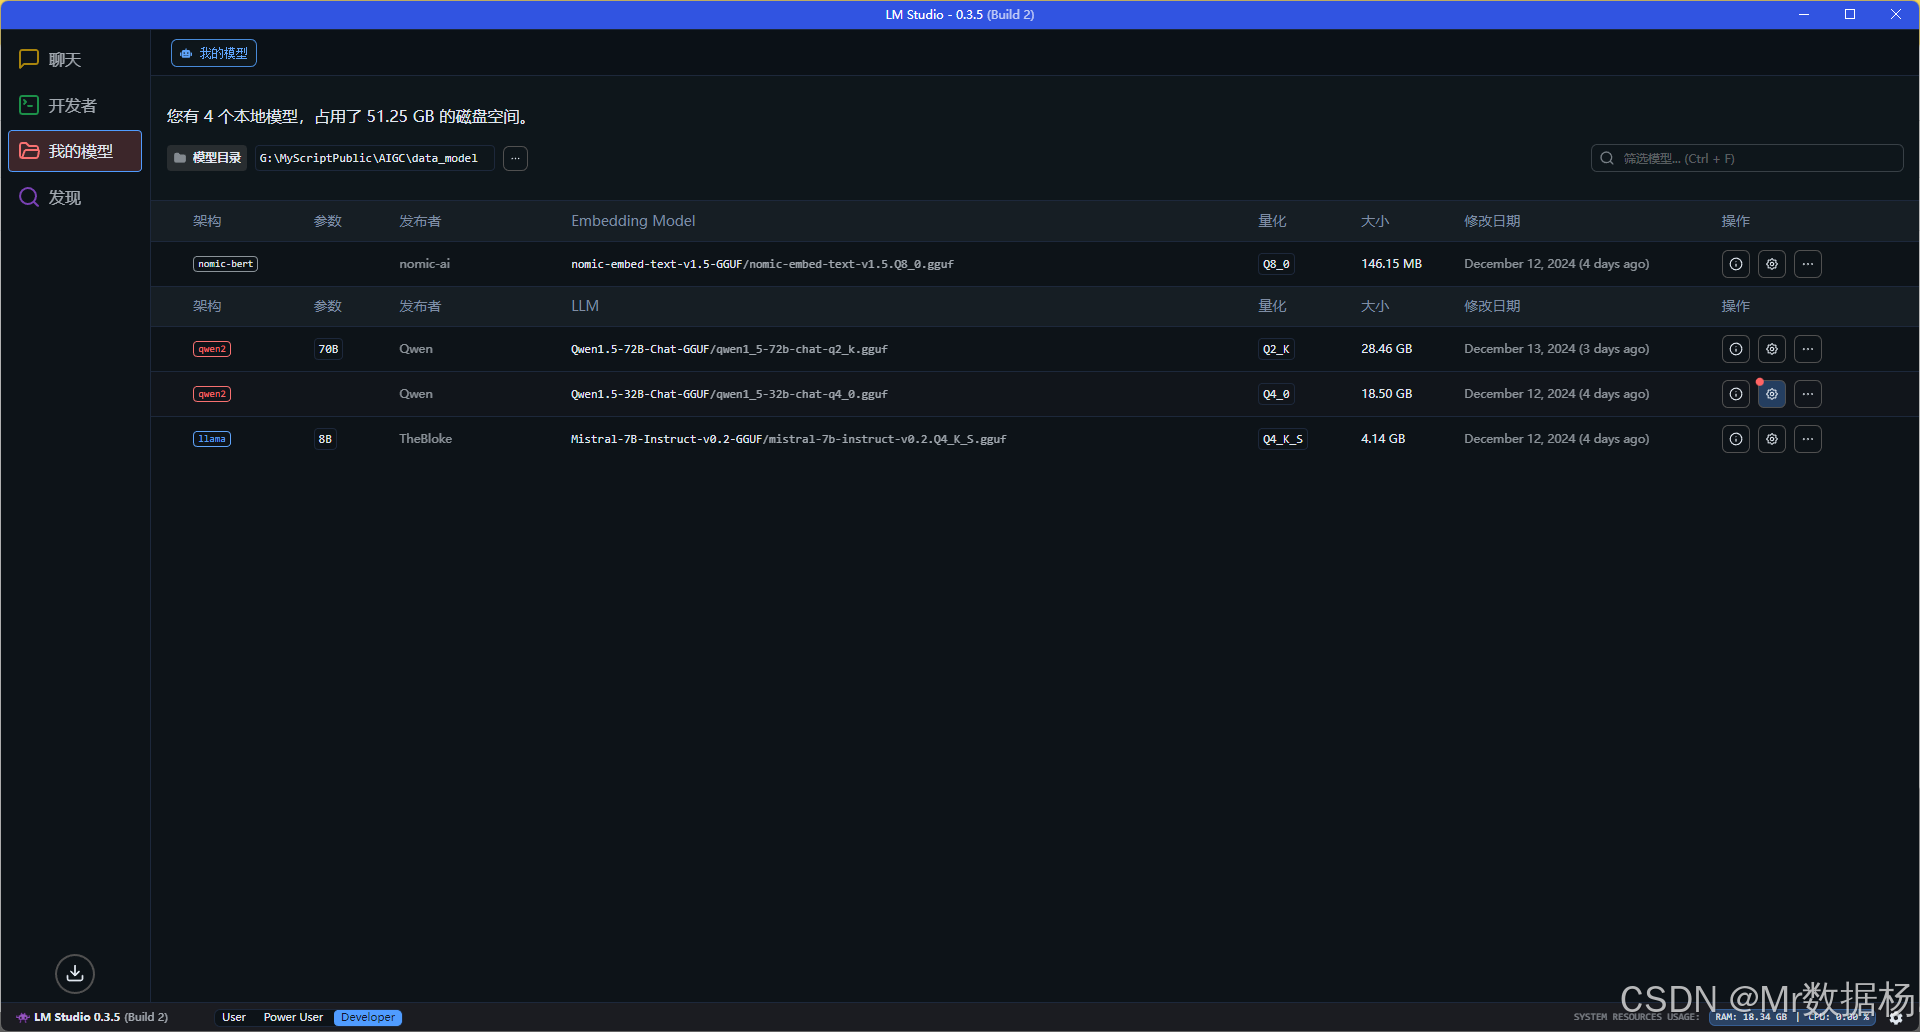This screenshot has width=1920, height=1032.
Task: Switch to User mode
Action: [234, 1017]
